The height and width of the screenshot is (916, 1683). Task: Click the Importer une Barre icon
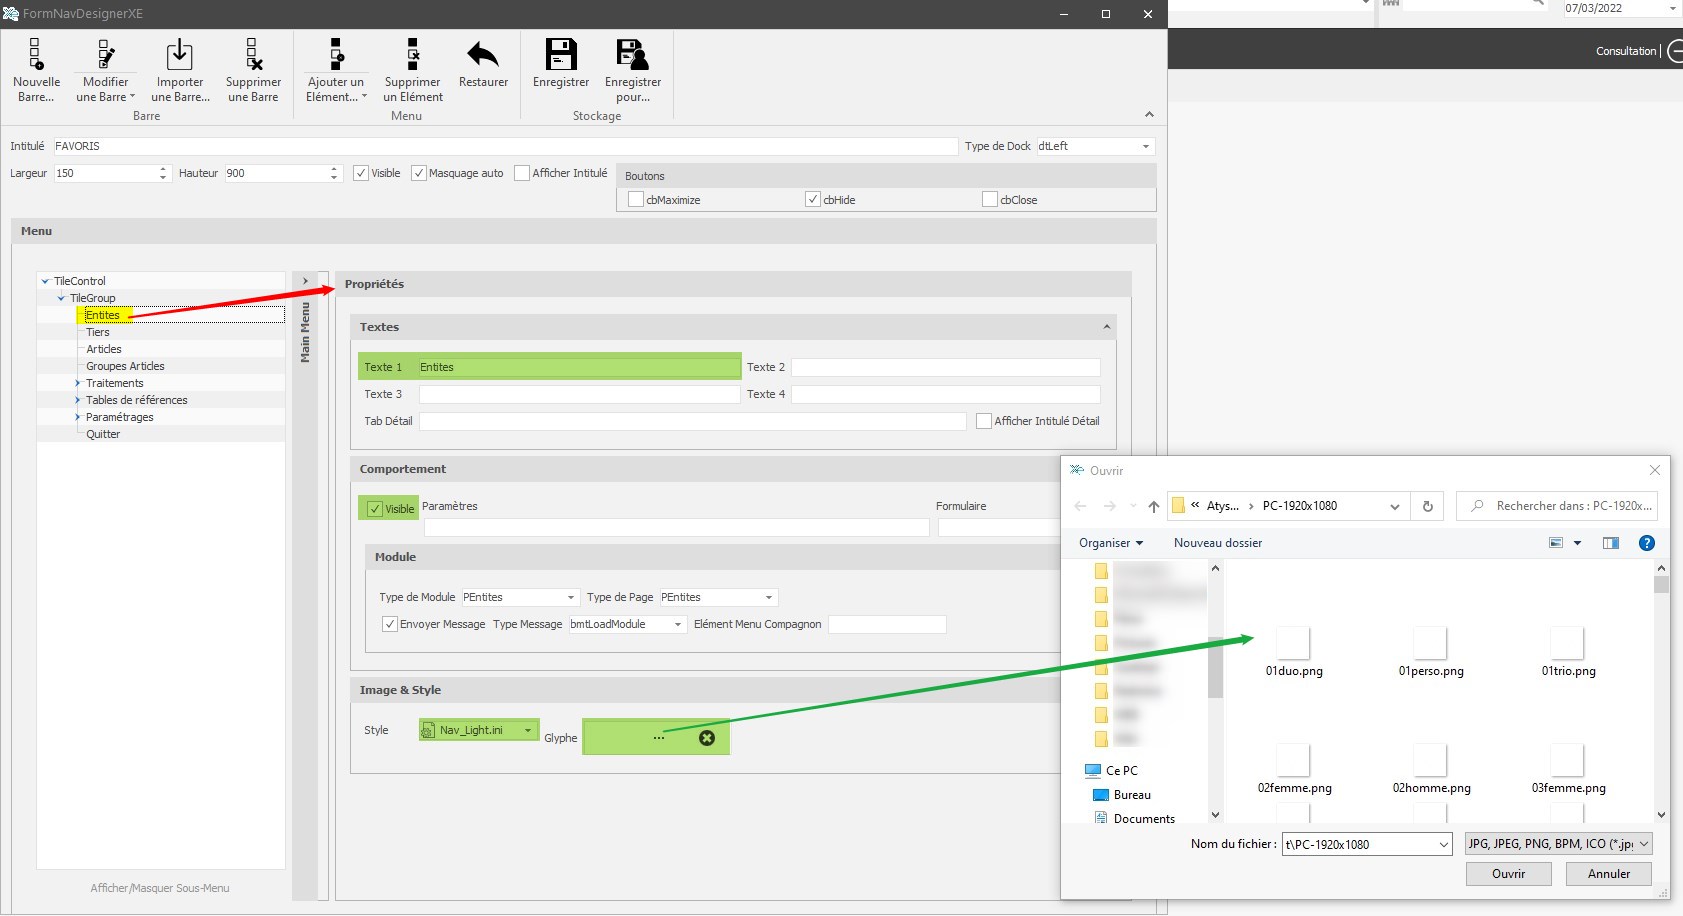179,55
